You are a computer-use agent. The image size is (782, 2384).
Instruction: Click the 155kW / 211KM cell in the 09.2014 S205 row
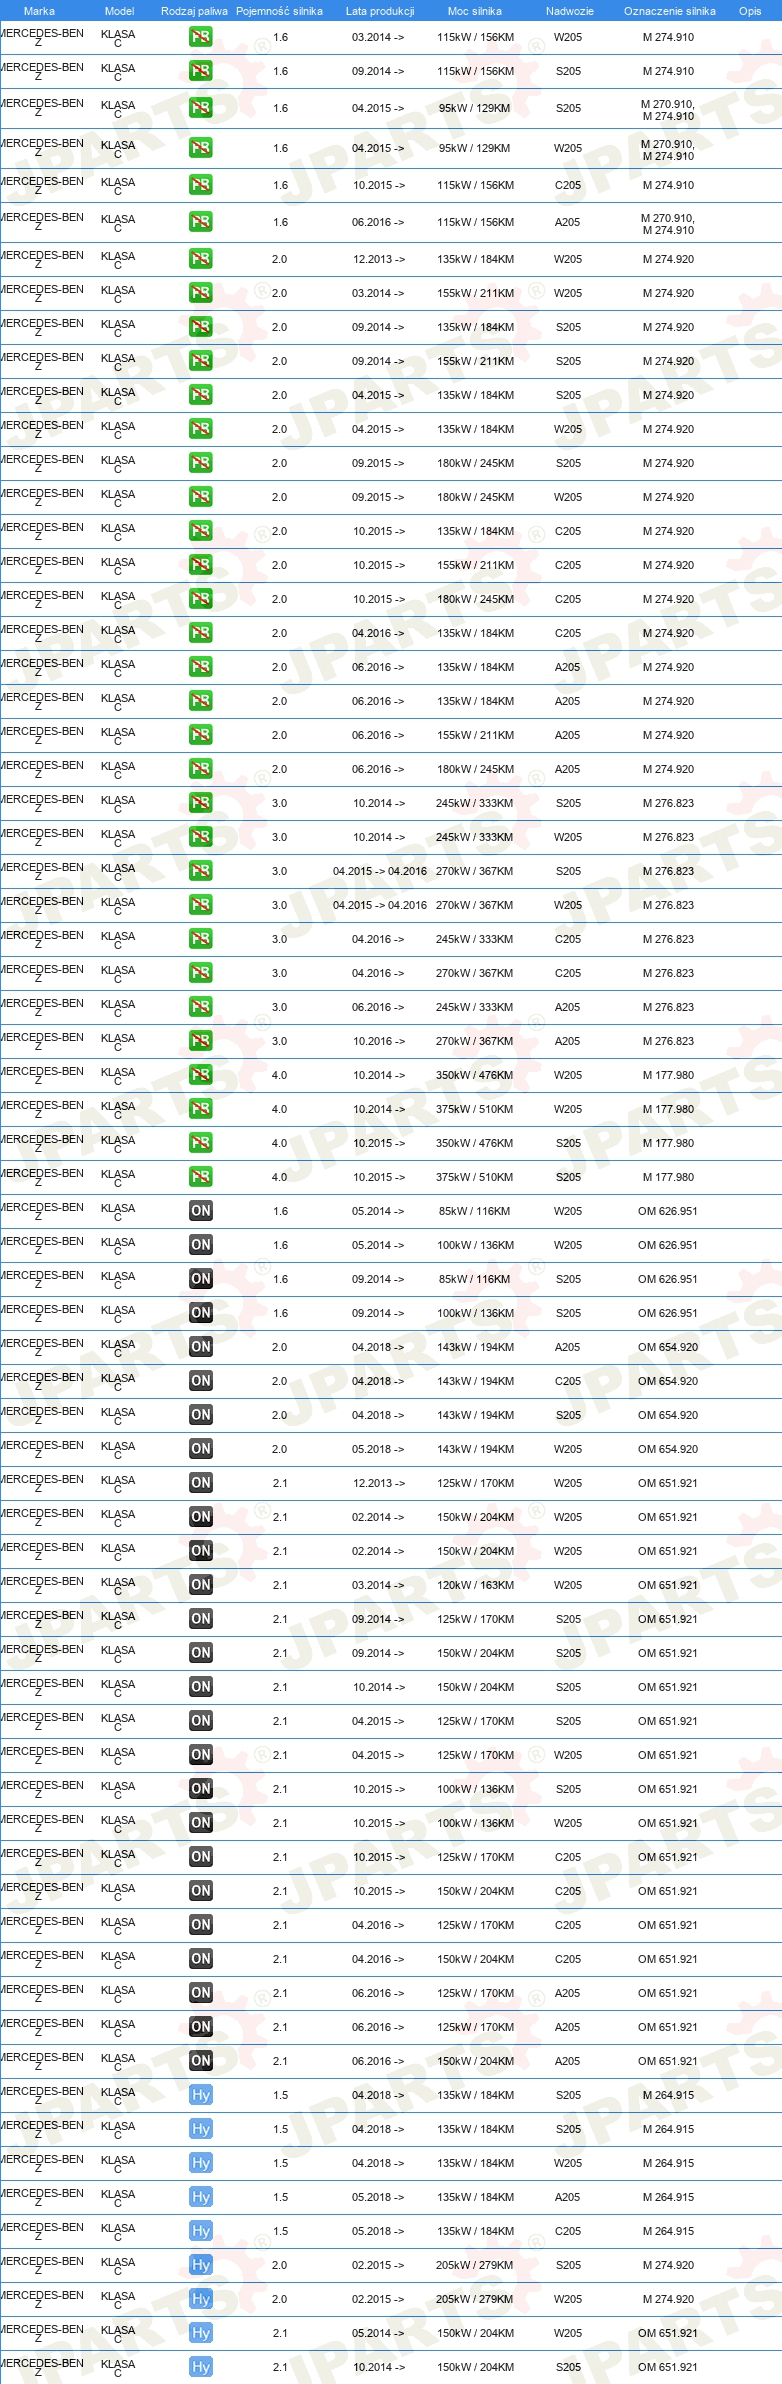[475, 361]
